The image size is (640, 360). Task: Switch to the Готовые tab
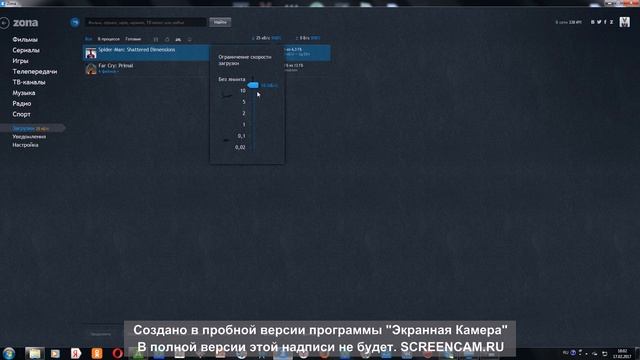[133, 39]
